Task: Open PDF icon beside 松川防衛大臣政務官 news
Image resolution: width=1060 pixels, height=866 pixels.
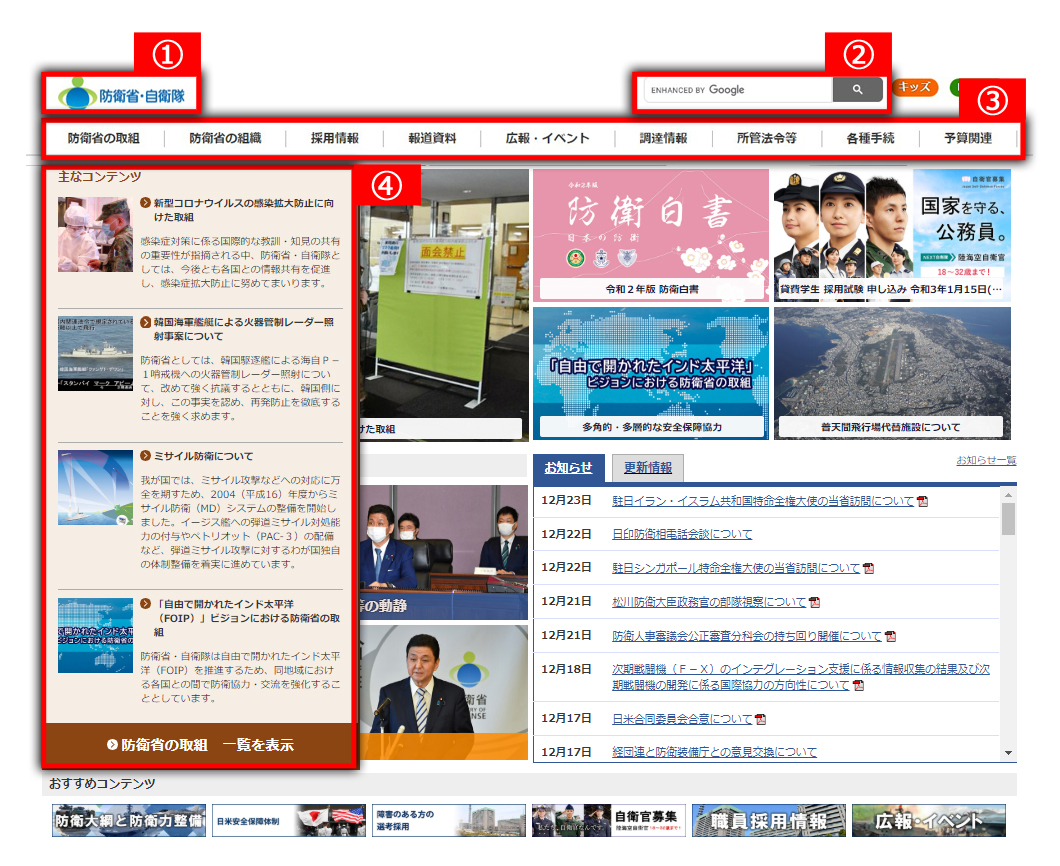Action: click(815, 602)
